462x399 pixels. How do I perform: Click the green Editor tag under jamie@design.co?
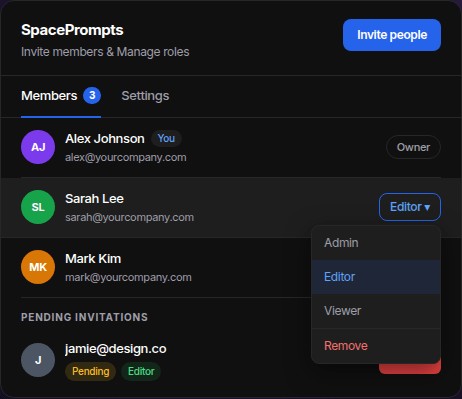141,371
